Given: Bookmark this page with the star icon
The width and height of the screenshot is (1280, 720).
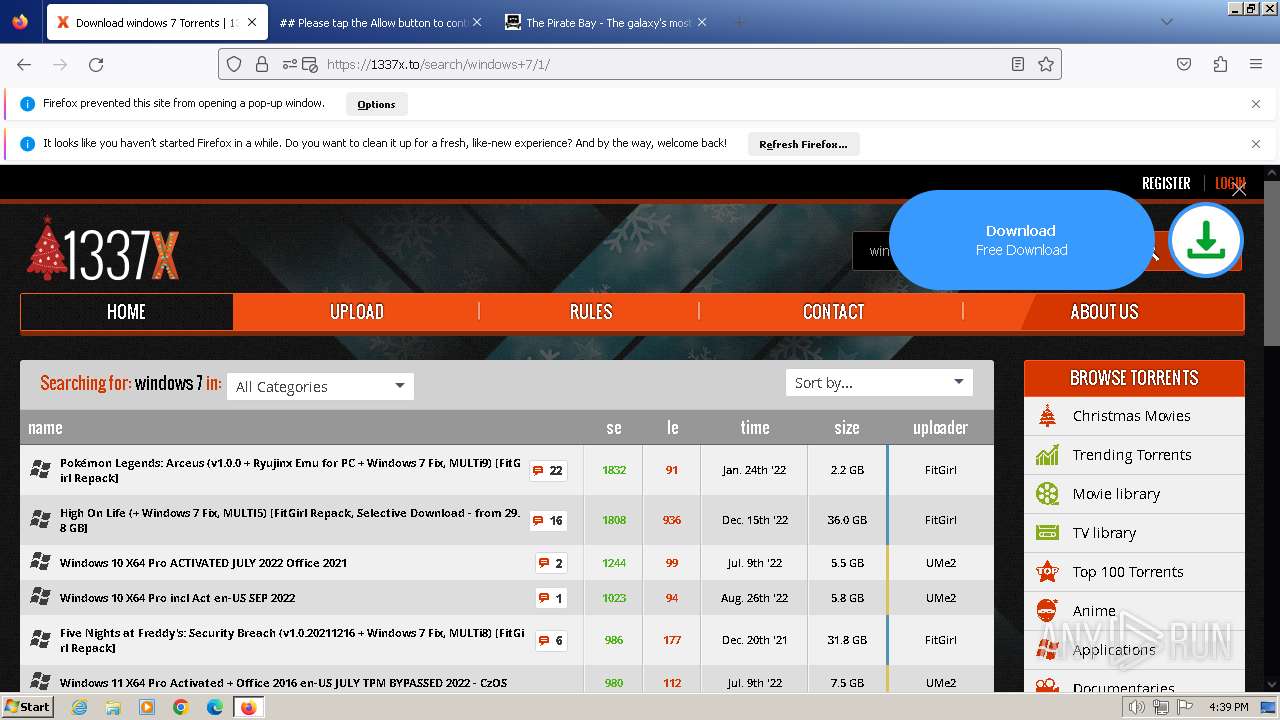Looking at the screenshot, I should [x=1046, y=64].
